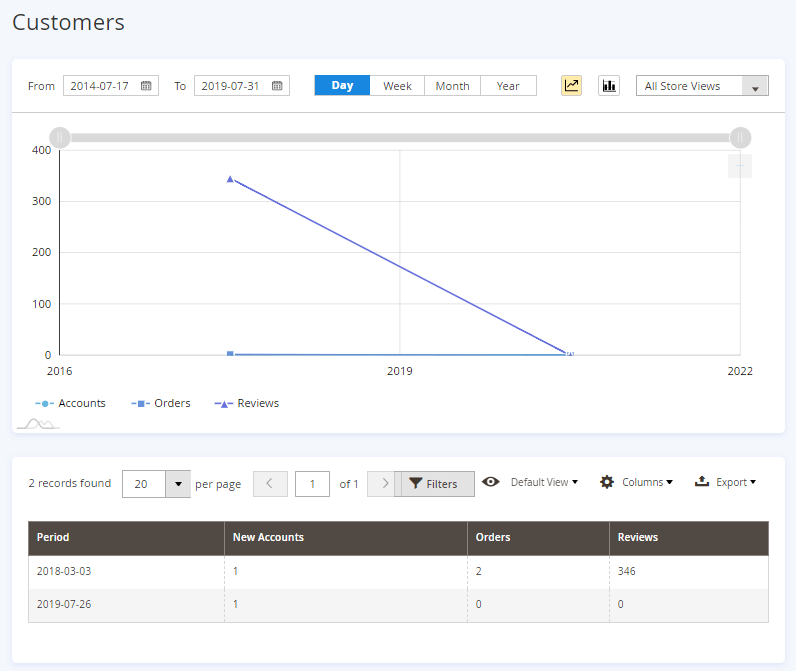796x671 pixels.
Task: Go to previous page of records
Action: pyautogui.click(x=270, y=484)
